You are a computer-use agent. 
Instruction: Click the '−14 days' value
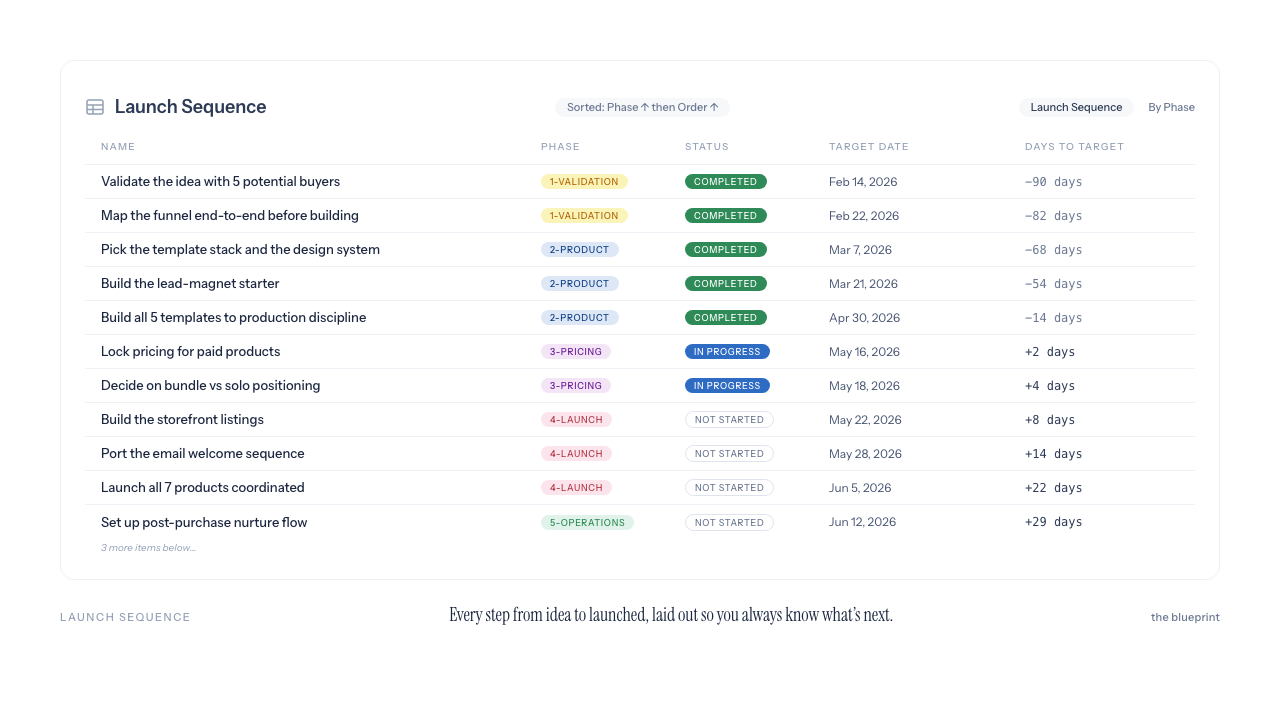point(1054,318)
